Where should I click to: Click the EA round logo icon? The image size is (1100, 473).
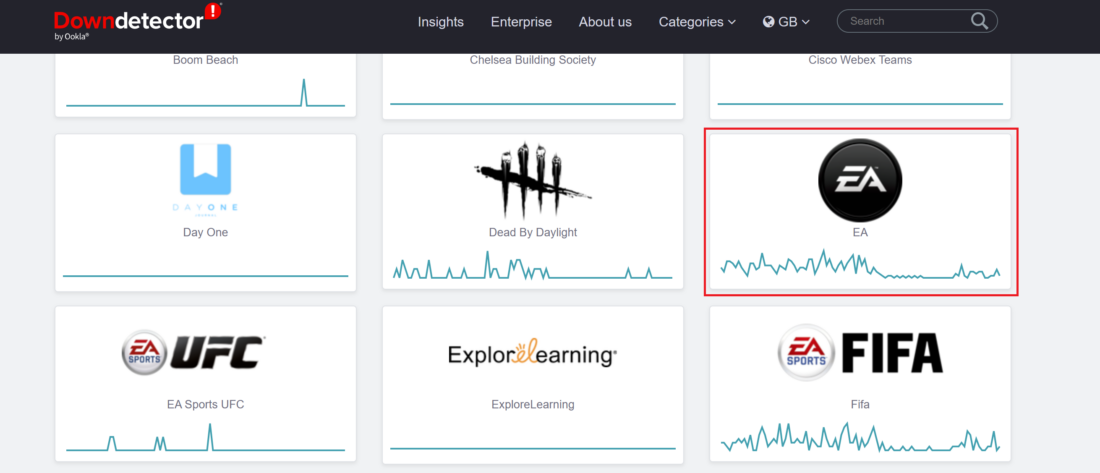point(860,180)
